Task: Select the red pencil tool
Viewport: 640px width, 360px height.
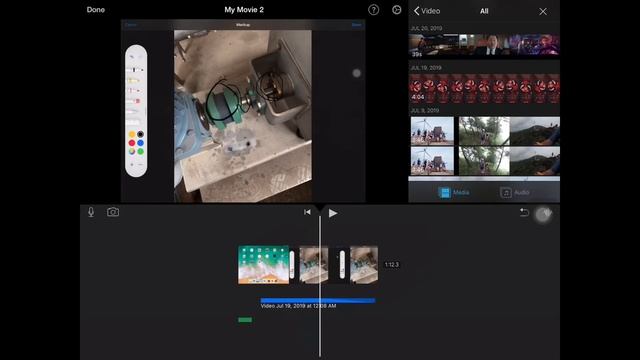Action: click(134, 90)
